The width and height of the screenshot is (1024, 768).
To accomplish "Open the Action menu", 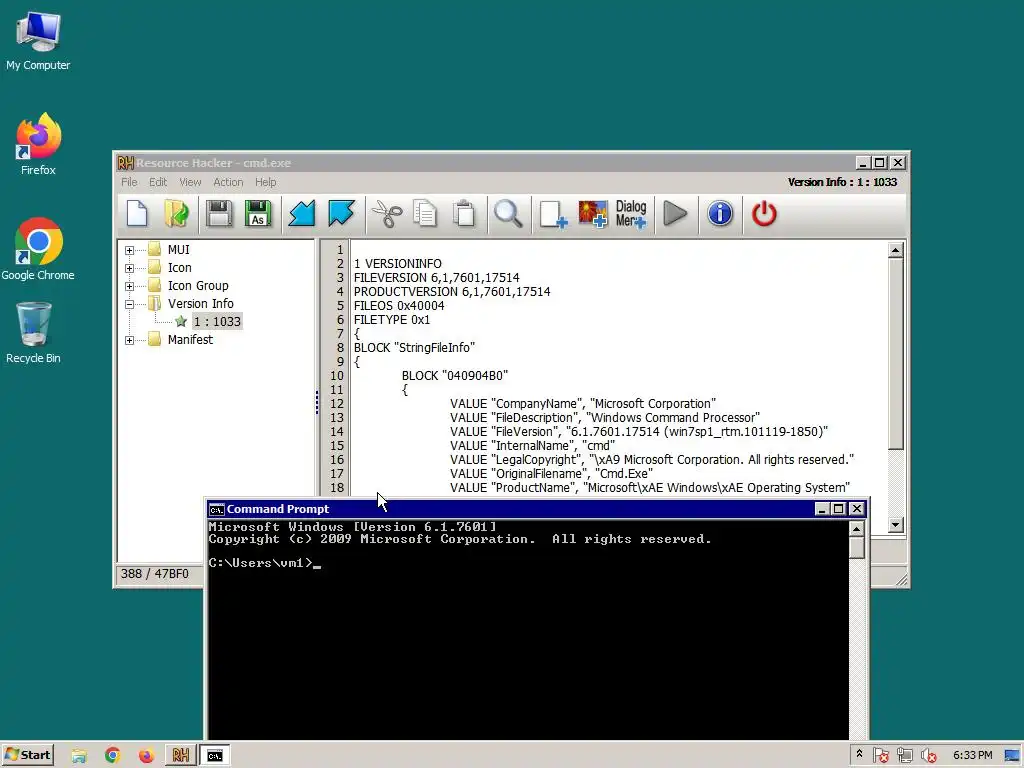I will (x=228, y=182).
